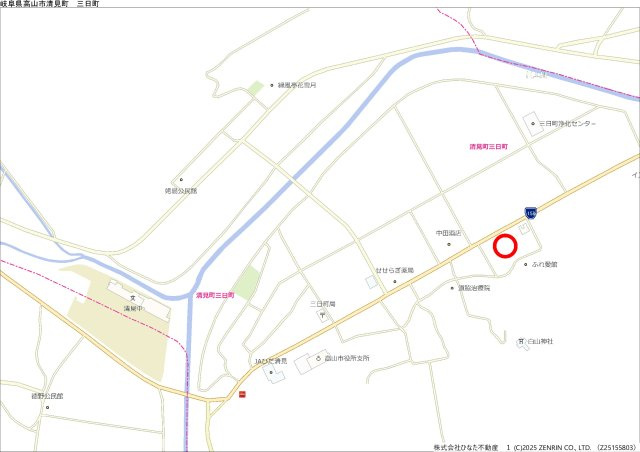Select the 三日町浄化センター marker dot
640x452 pixels.
point(533,123)
